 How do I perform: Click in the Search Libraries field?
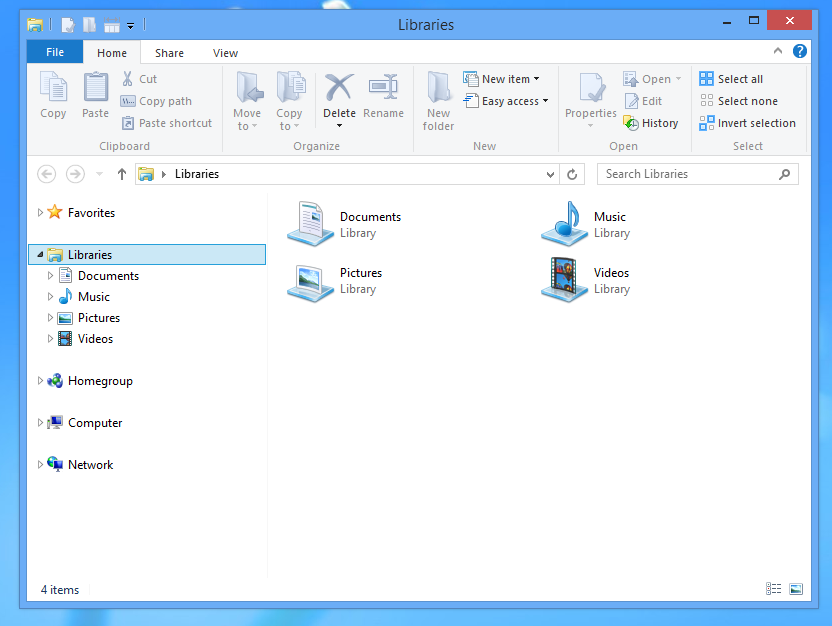coord(698,174)
